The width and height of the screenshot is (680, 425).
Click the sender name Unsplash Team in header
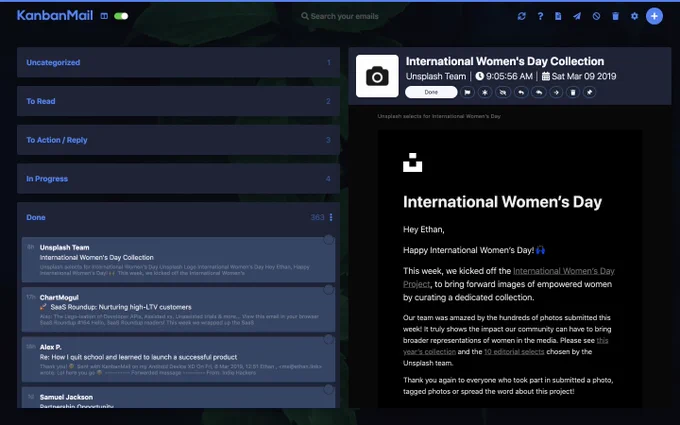point(436,76)
